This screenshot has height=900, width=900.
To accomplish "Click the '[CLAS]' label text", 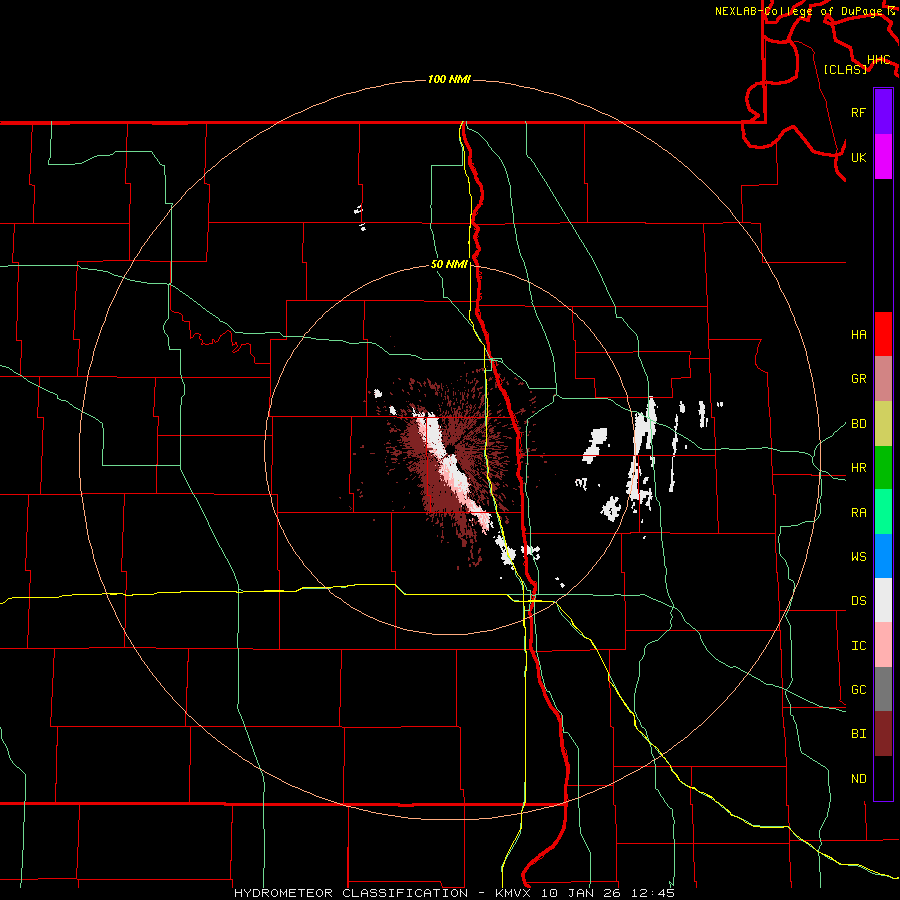I will coord(845,69).
